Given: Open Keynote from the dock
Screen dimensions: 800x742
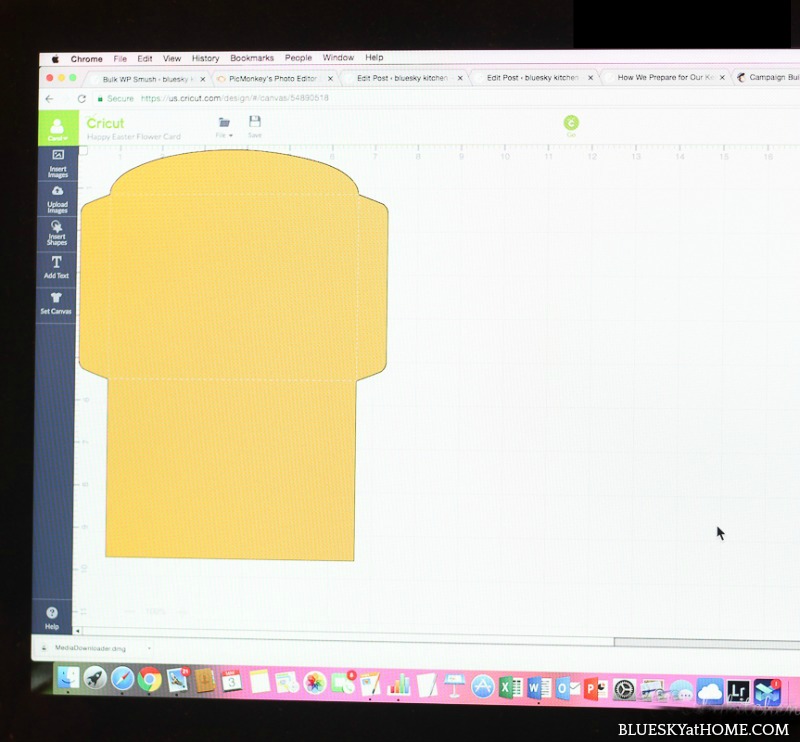Looking at the screenshot, I should pyautogui.click(x=454, y=685).
